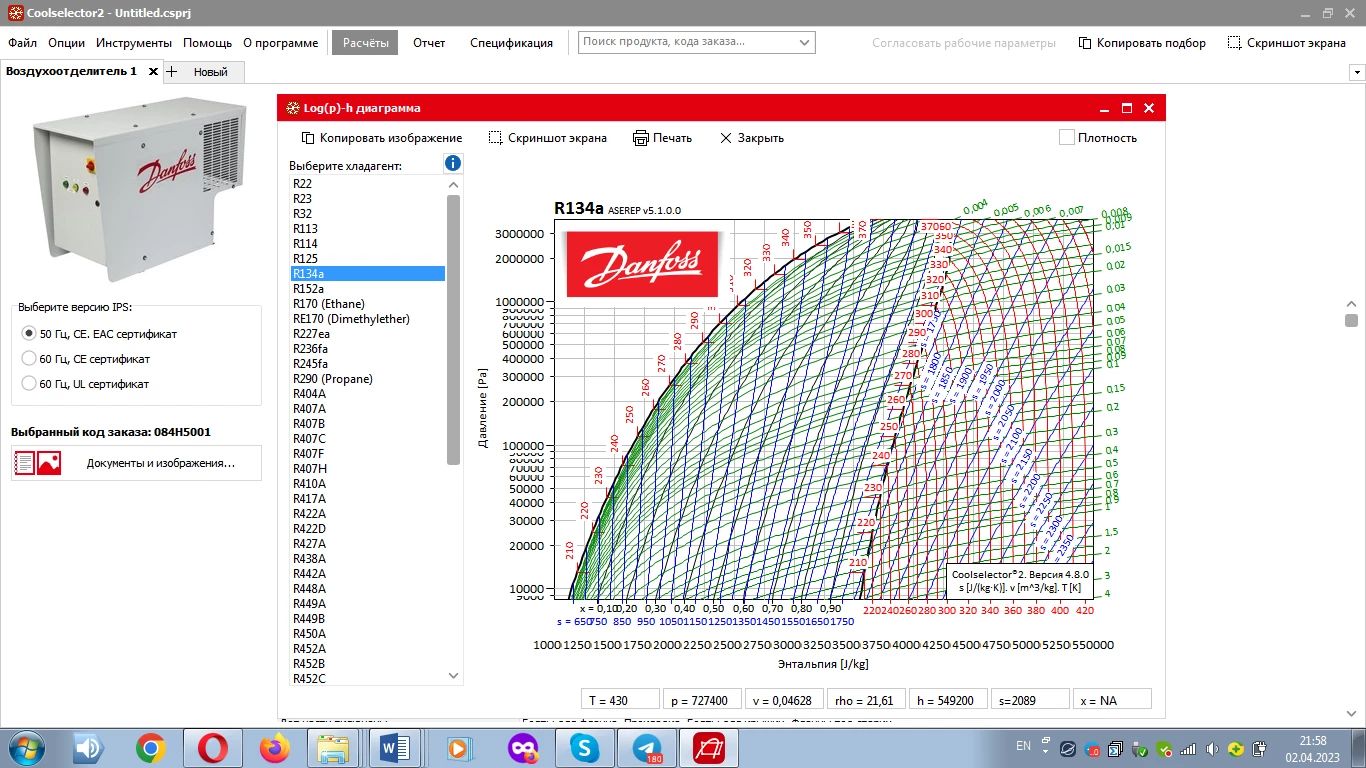Click the screenshot icon in diagram toolbar
Viewport: 1366px width, 768px height.
(x=495, y=138)
